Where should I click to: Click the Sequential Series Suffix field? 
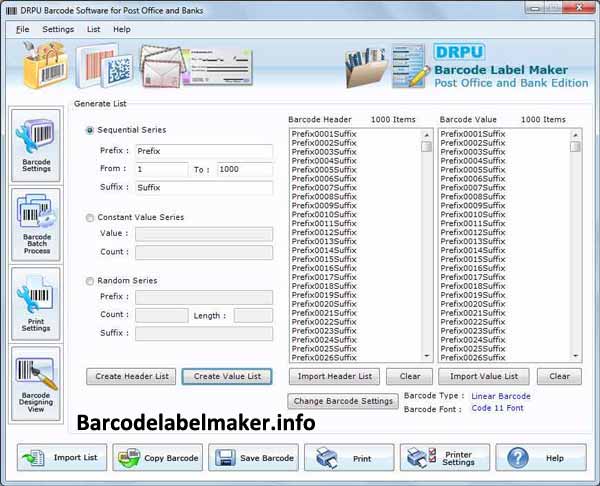[x=204, y=188]
